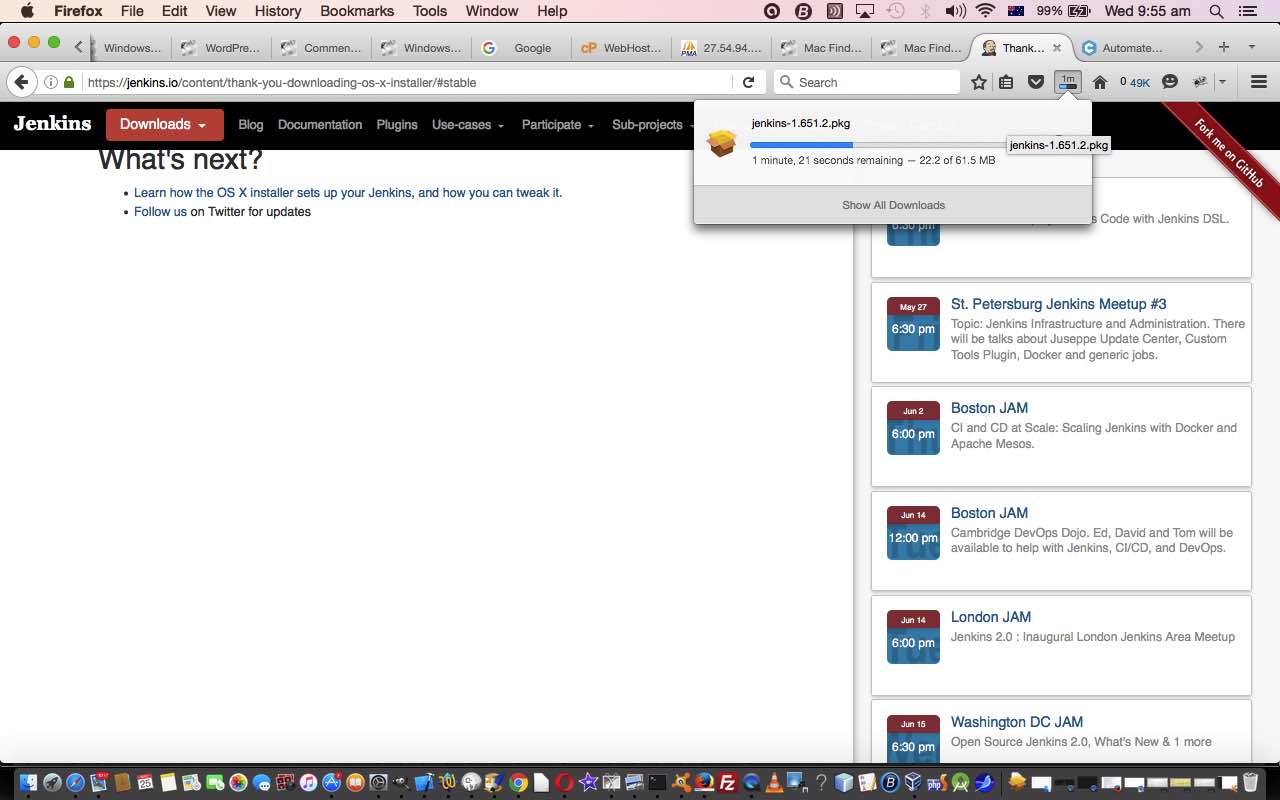Click the Fork me on GitHub ribbon
1280x800 pixels.
pos(1228,154)
